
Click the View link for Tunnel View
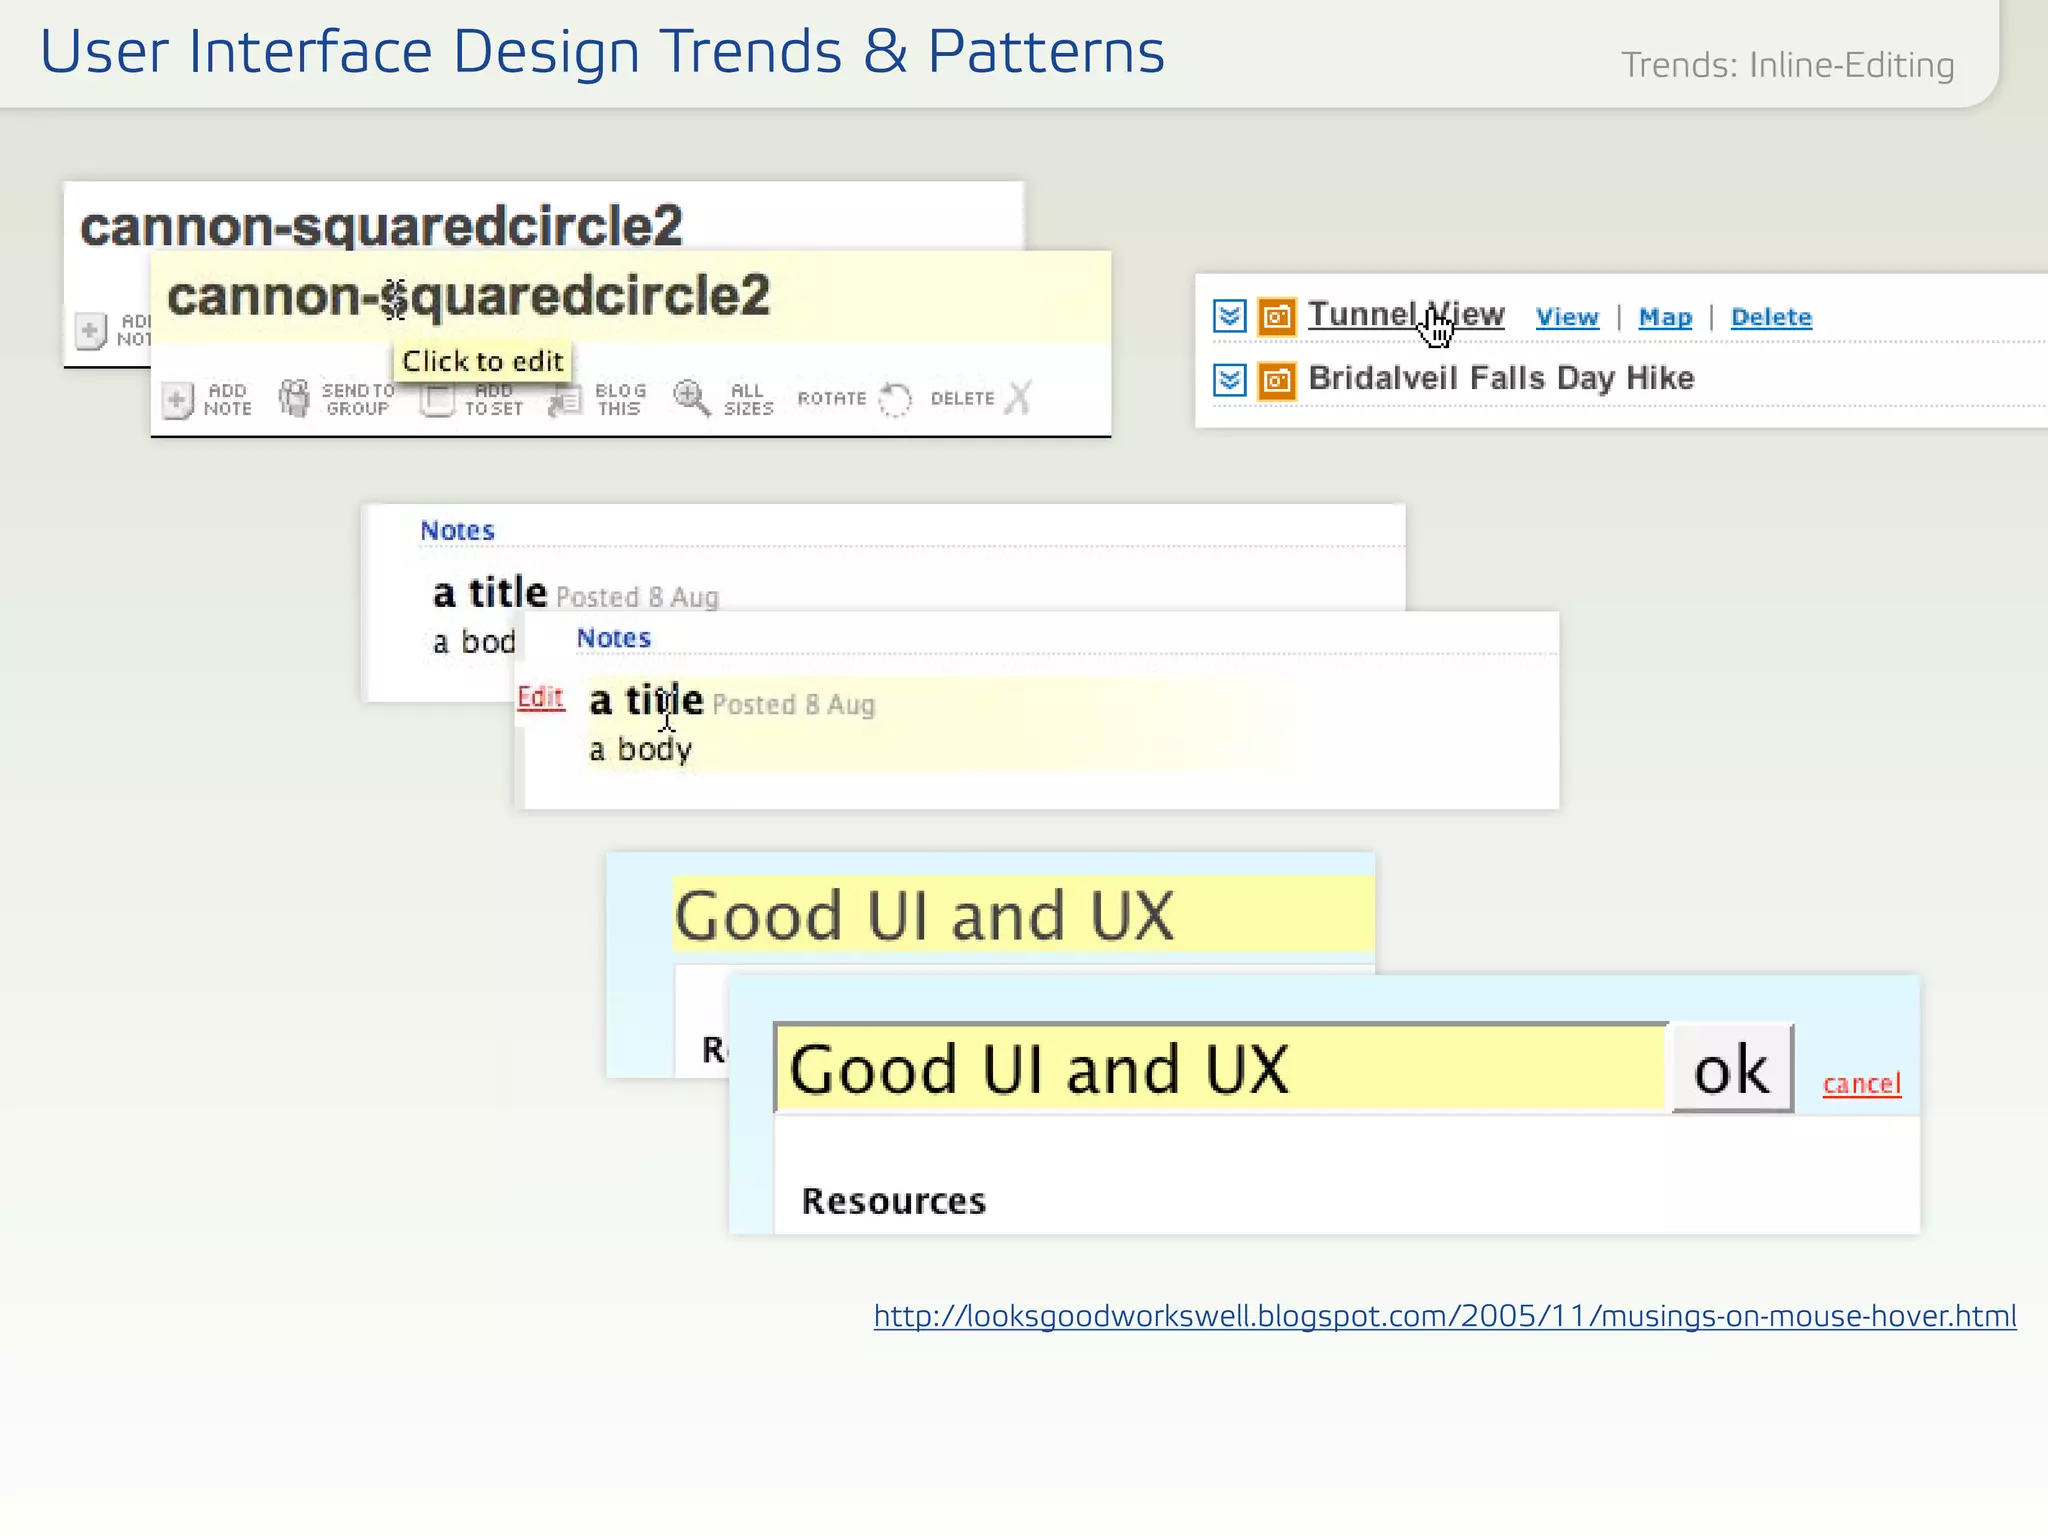[x=1567, y=317]
